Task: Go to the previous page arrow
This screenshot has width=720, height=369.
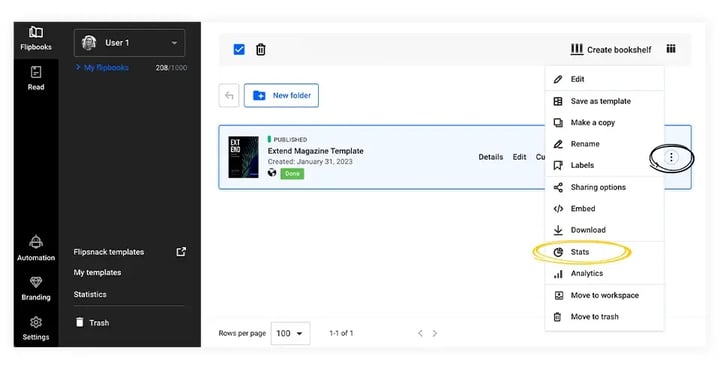Action: click(x=420, y=333)
